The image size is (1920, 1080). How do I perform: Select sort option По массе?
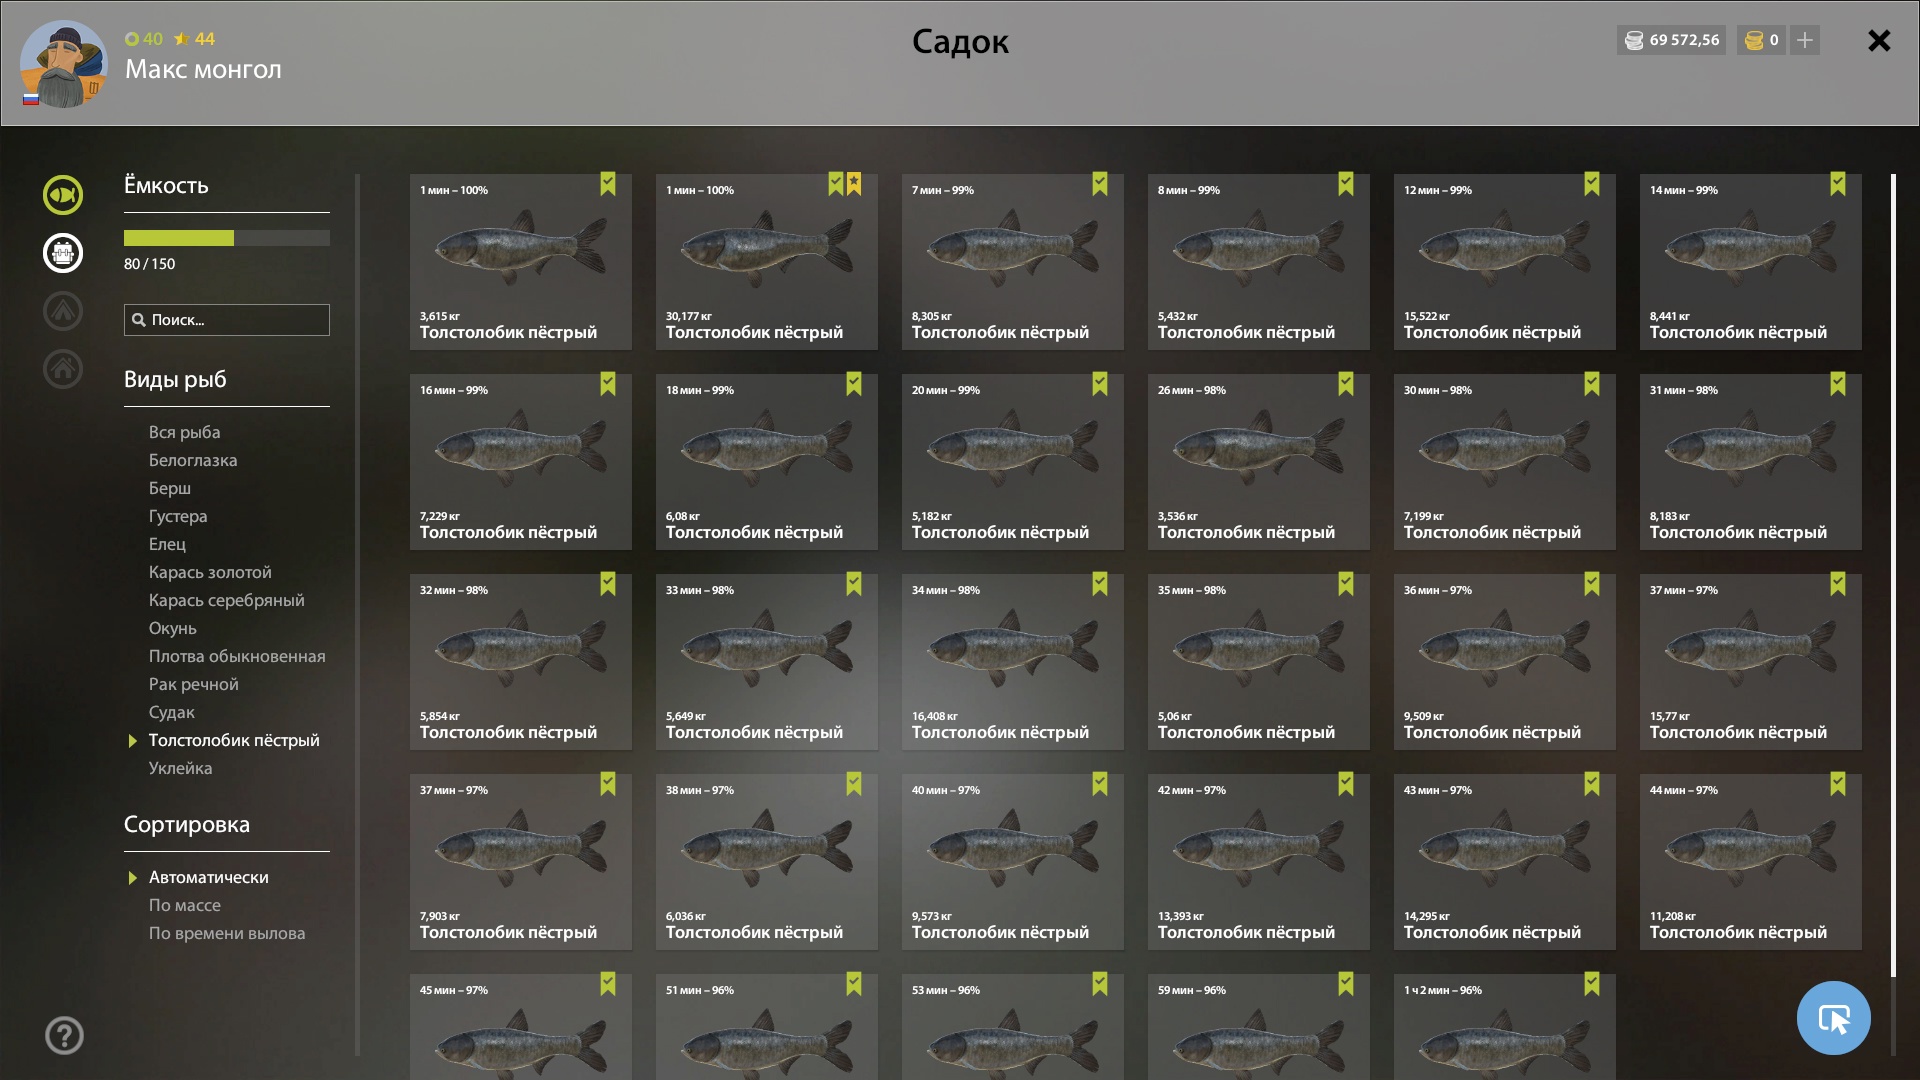[x=185, y=905]
